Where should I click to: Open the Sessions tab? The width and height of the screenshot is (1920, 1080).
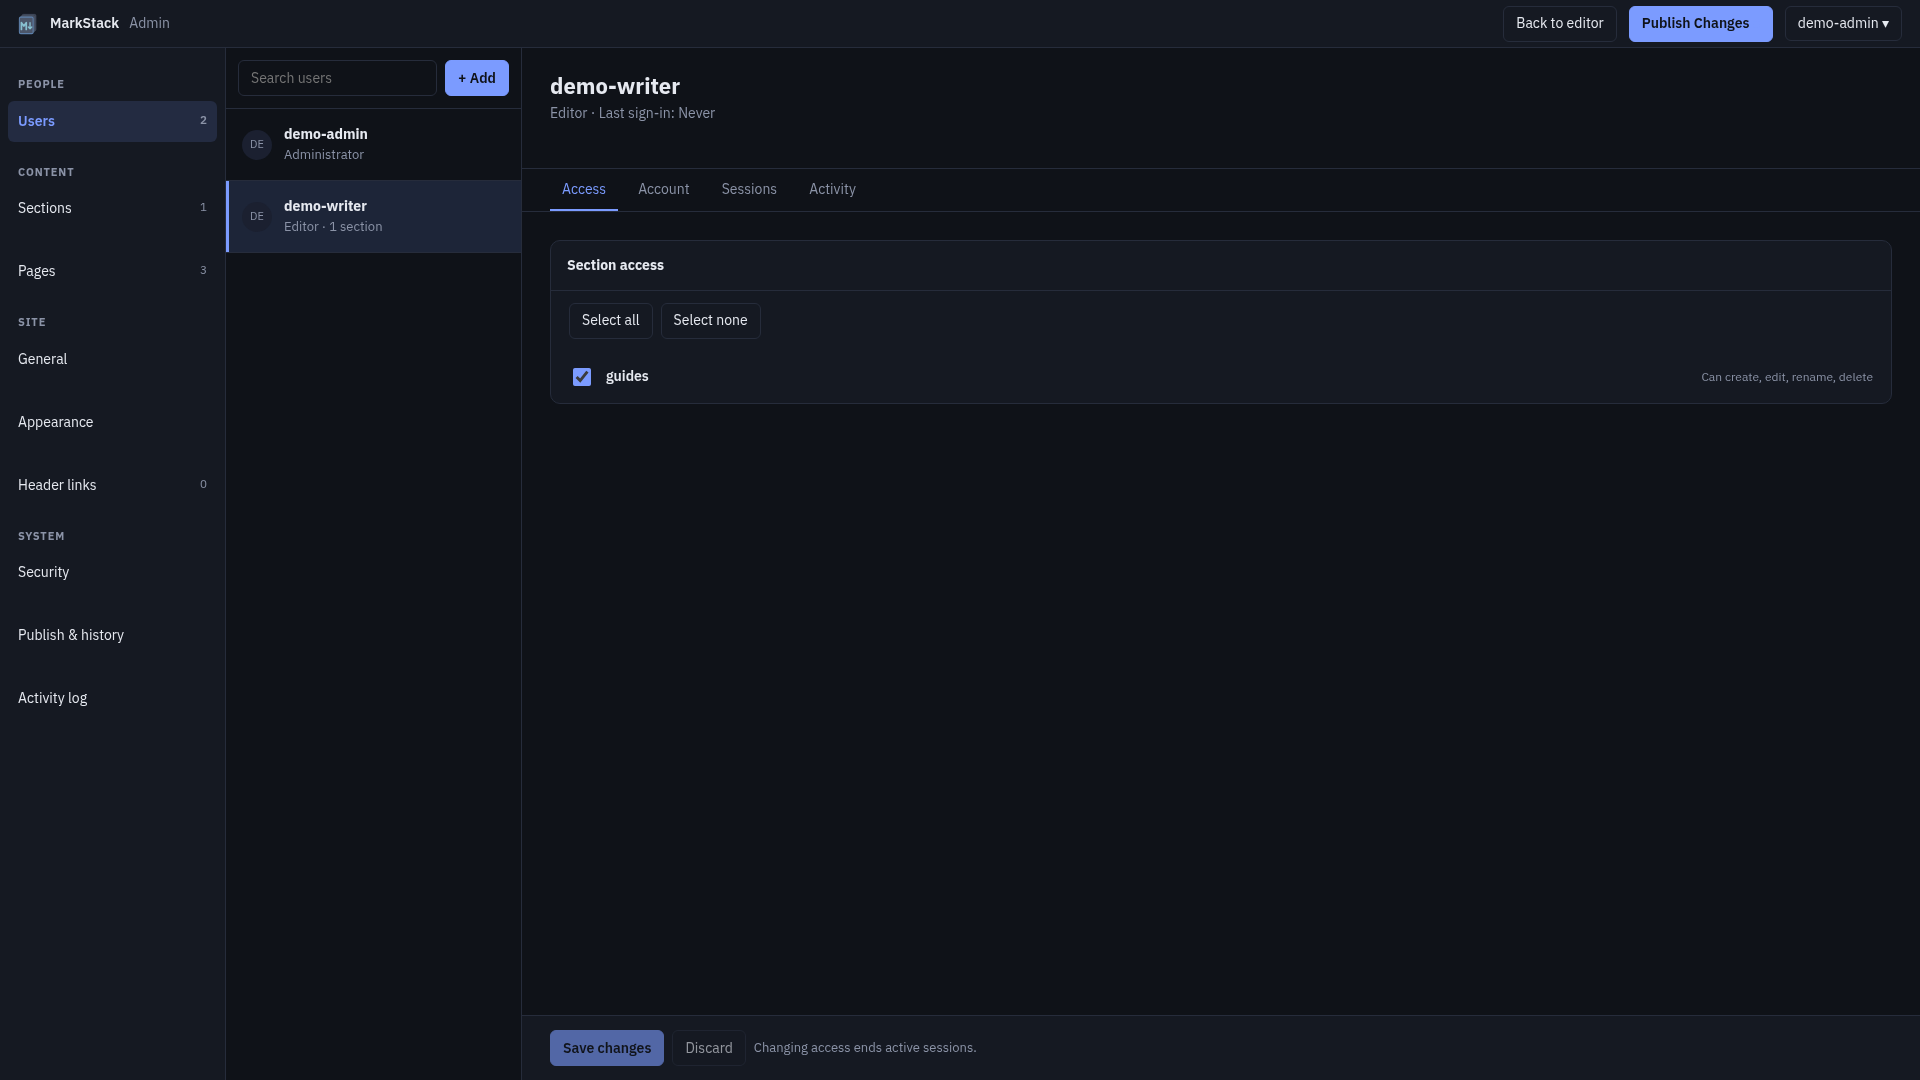(749, 190)
